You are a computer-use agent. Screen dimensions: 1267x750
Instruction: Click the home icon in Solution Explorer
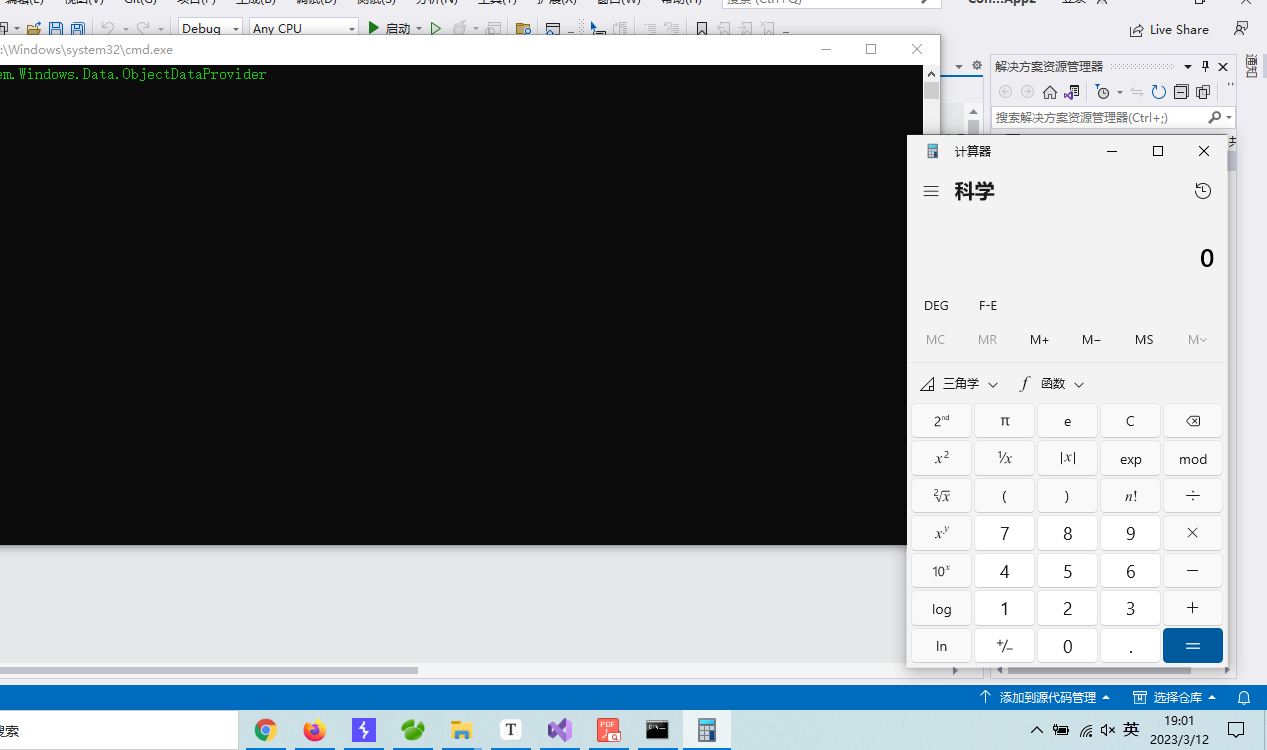[x=1049, y=92]
